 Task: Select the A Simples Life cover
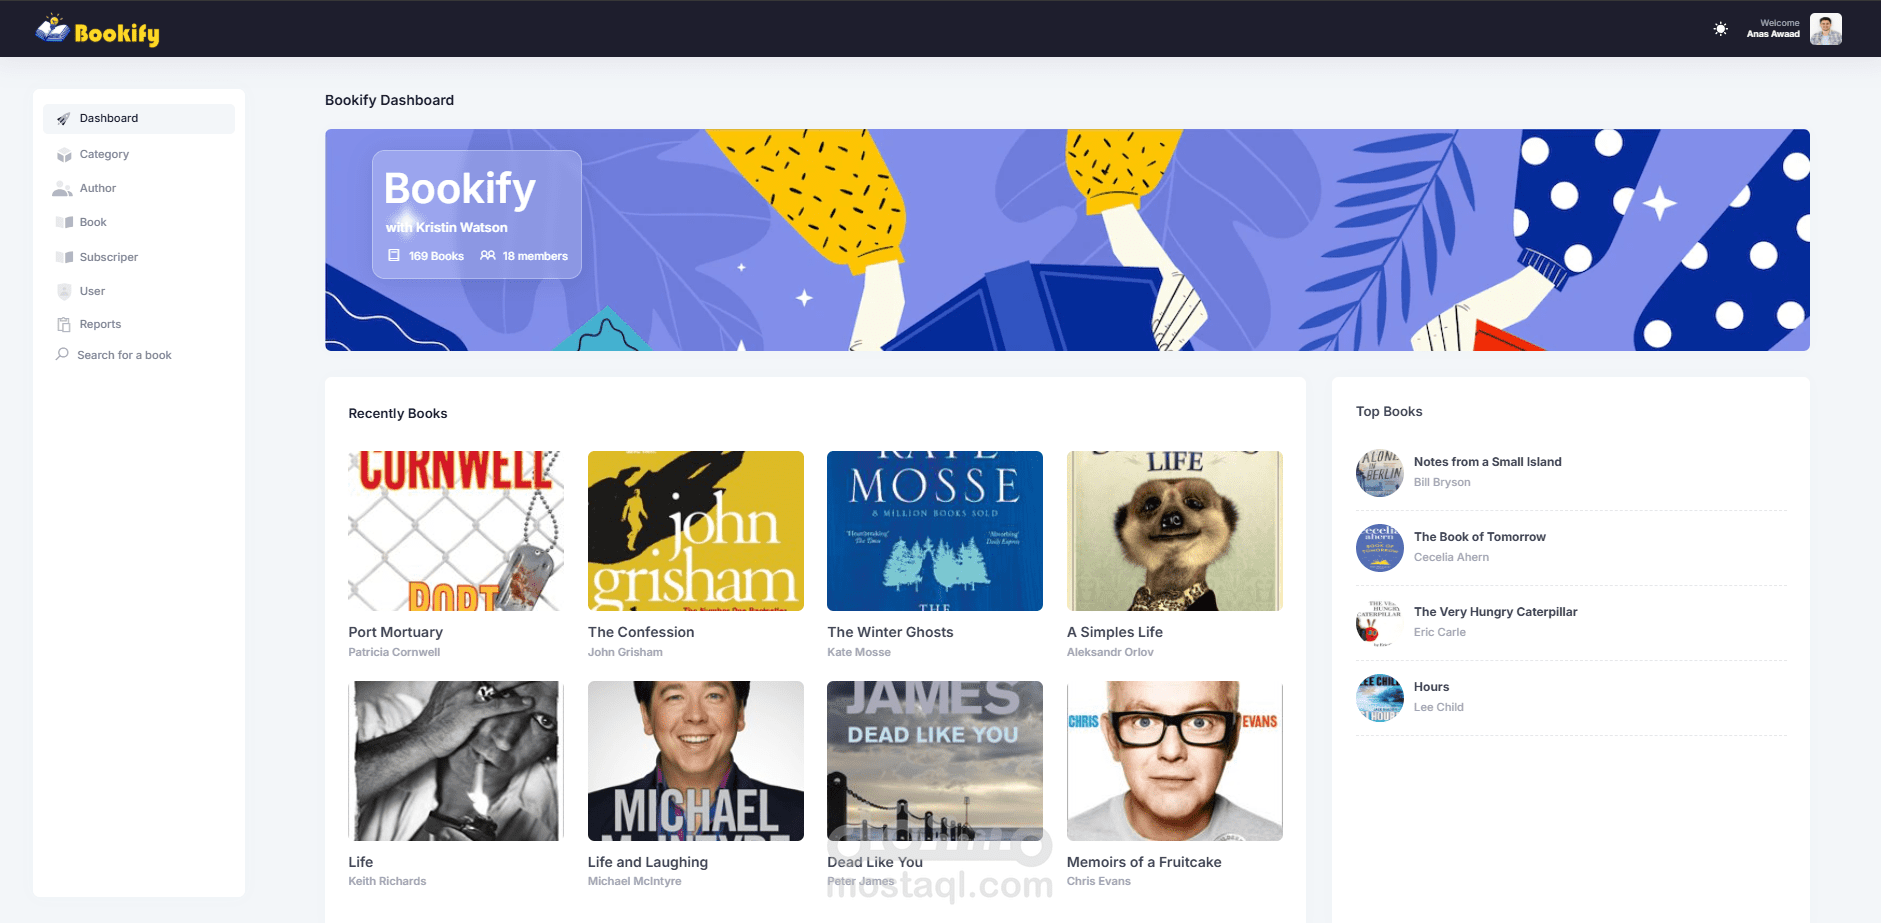(1175, 531)
